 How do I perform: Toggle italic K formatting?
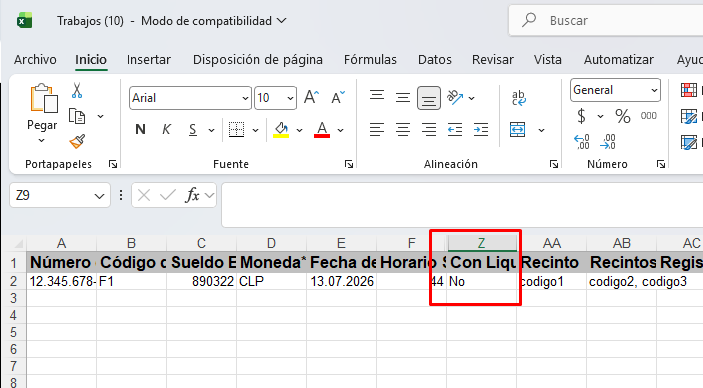point(166,130)
